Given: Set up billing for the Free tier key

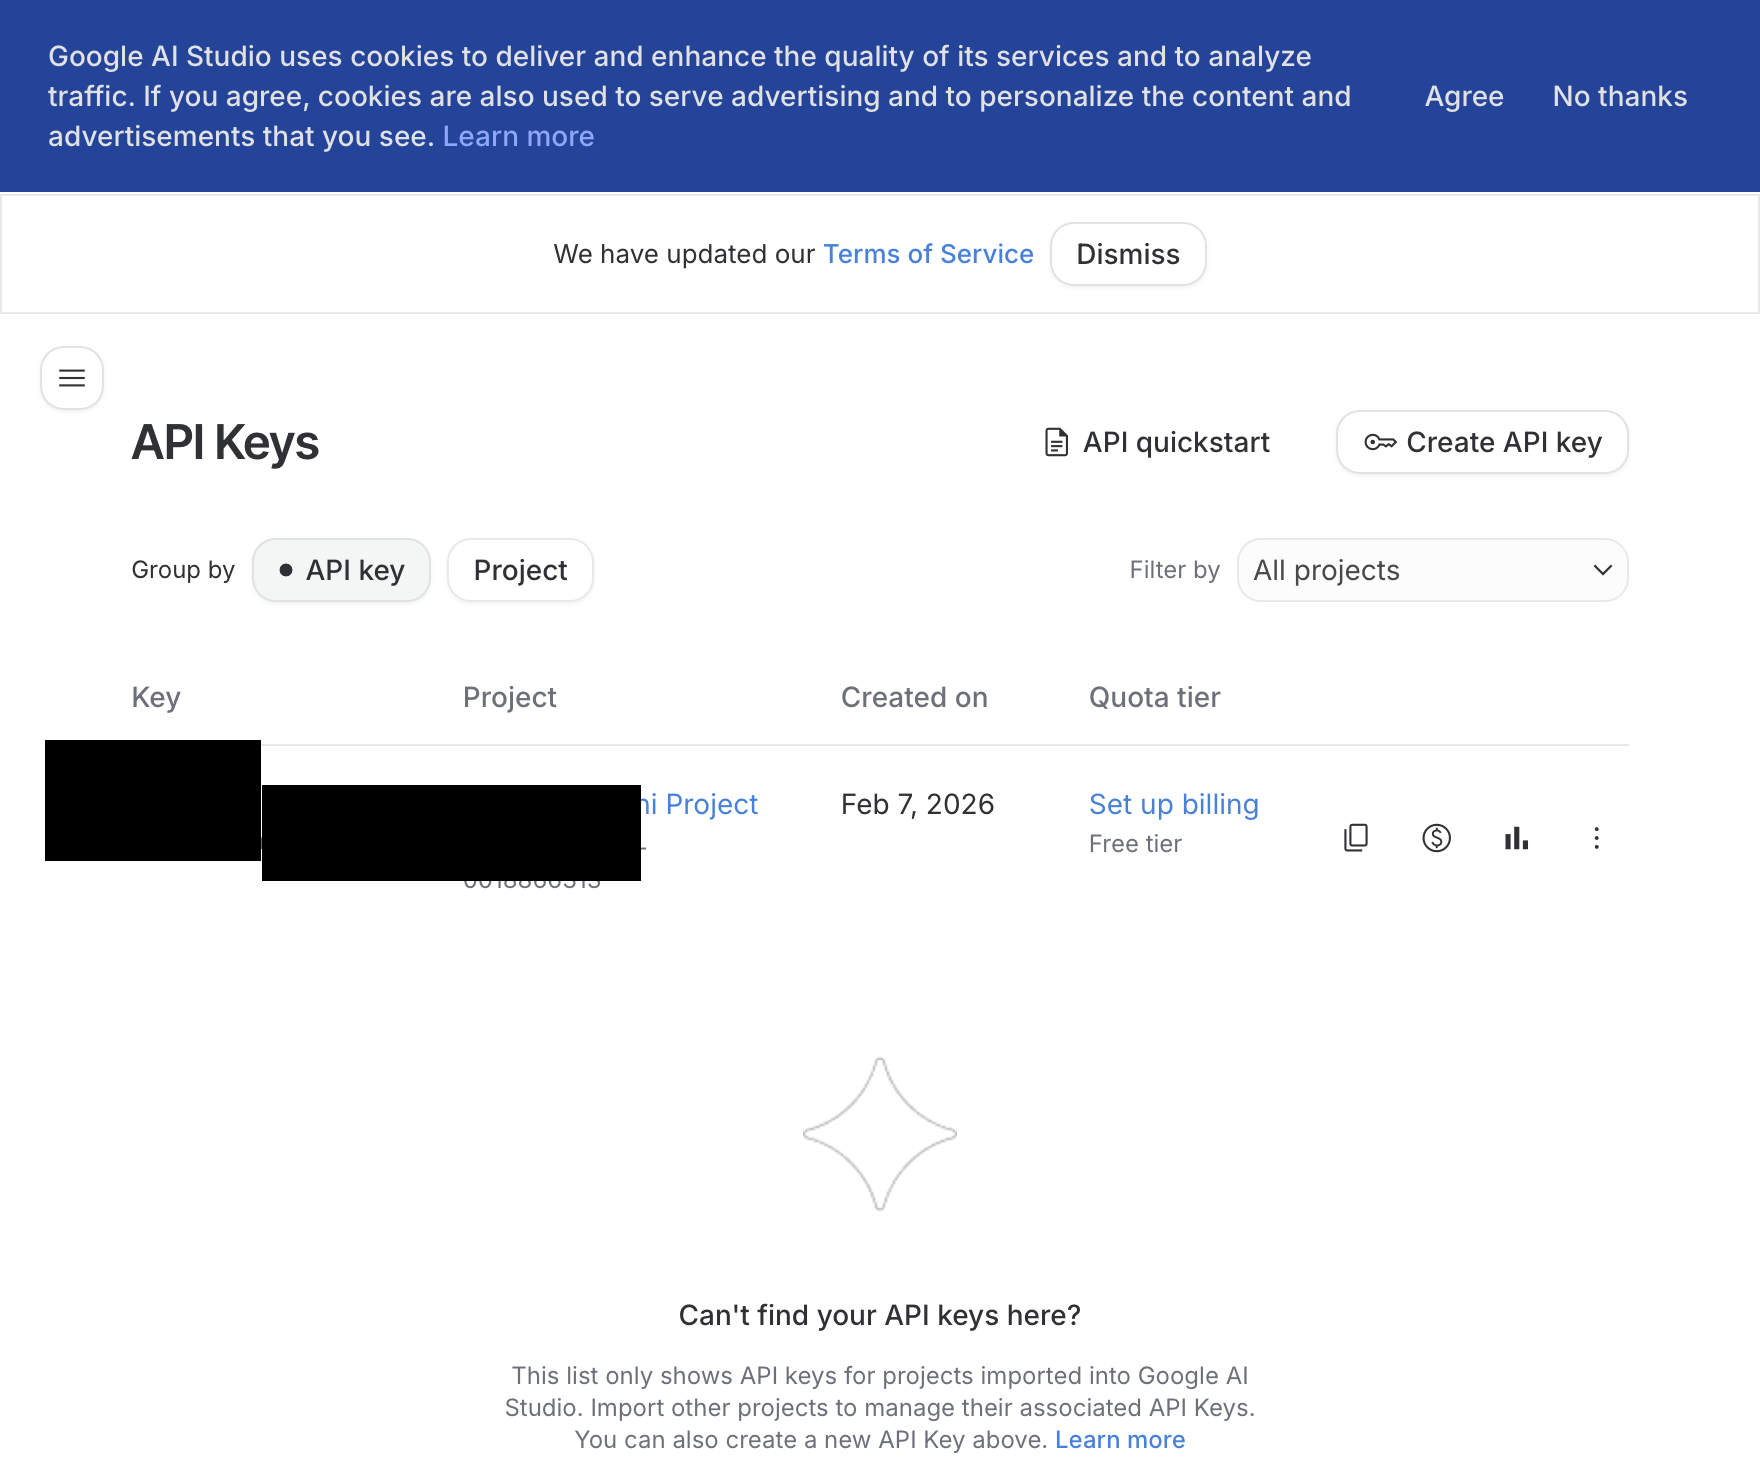Looking at the screenshot, I should point(1173,804).
